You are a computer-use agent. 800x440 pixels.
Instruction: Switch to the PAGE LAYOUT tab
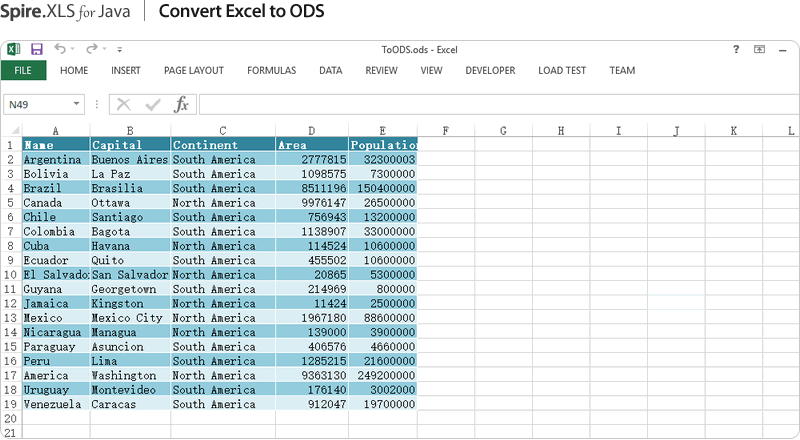[x=194, y=71]
